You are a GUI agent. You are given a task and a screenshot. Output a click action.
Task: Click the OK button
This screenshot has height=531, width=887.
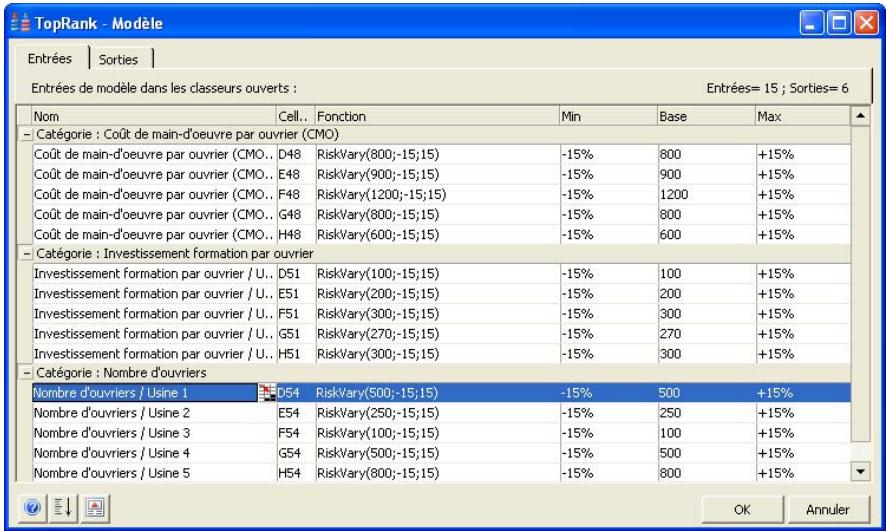[x=742, y=510]
